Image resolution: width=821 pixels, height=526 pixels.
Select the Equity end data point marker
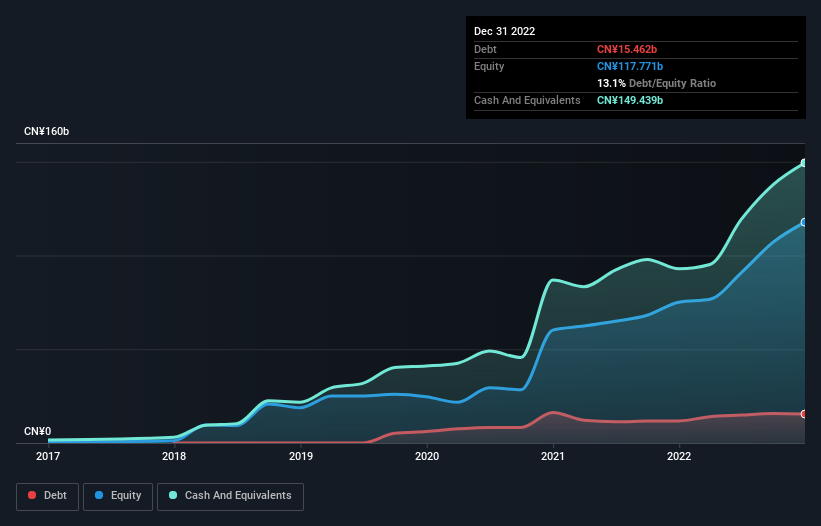pos(804,222)
